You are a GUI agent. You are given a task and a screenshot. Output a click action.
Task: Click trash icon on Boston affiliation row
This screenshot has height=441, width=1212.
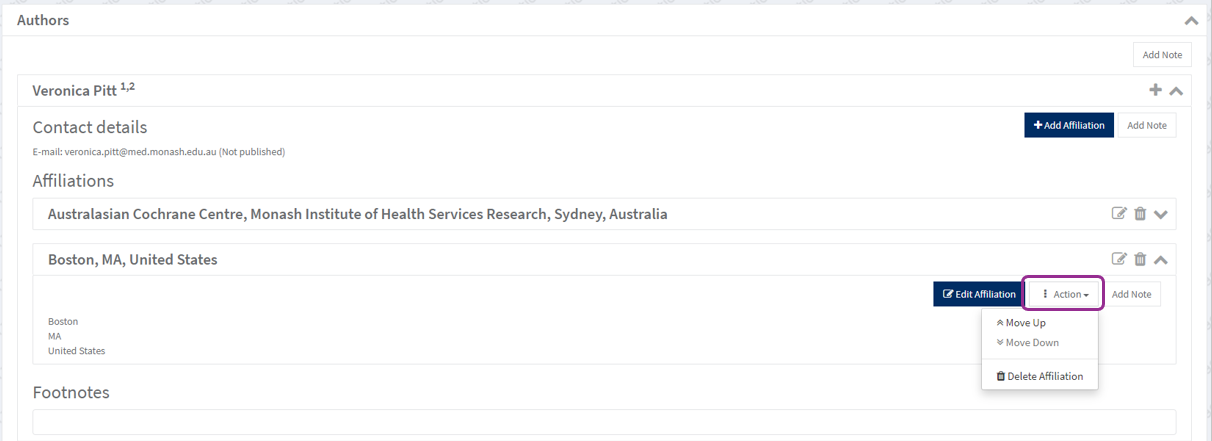click(1140, 260)
